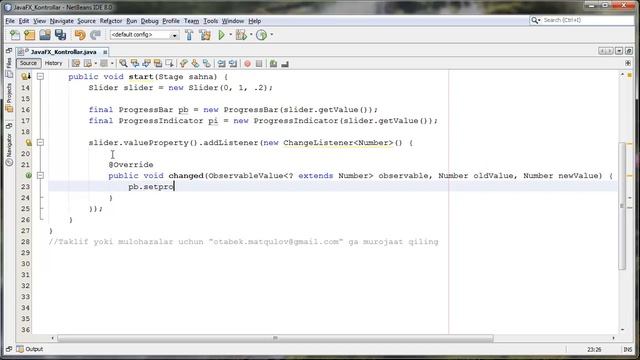Viewport: 640px width, 360px height.
Task: Click the tab list dropdown arrow
Action: (619, 51)
